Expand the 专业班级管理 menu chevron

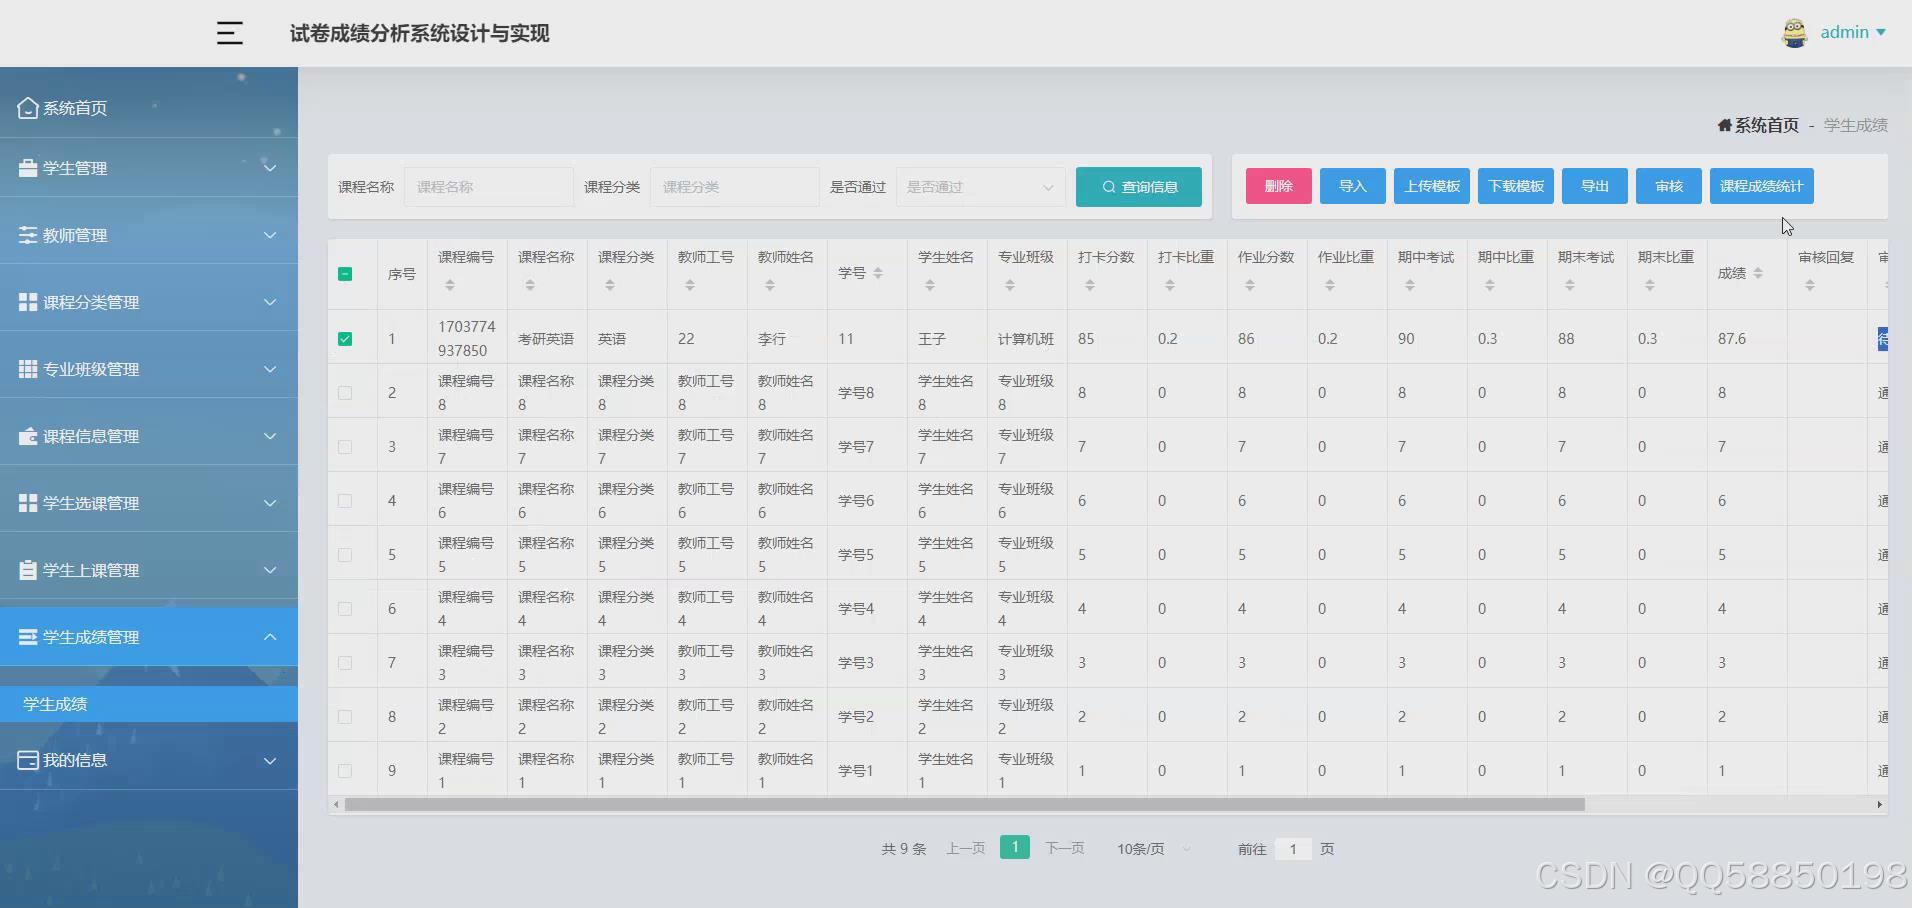coord(270,369)
